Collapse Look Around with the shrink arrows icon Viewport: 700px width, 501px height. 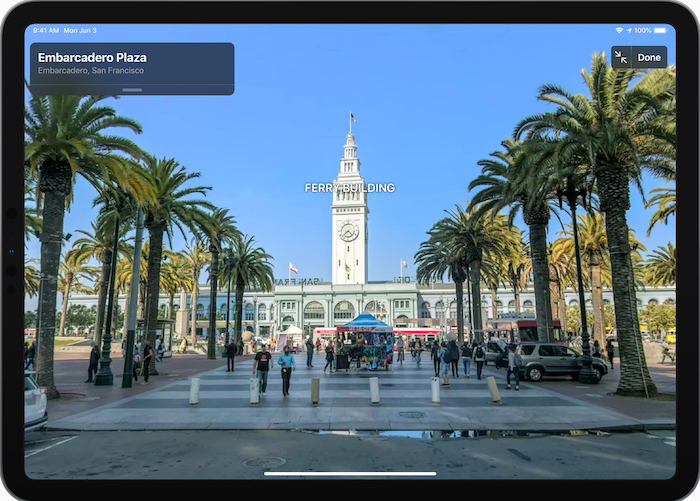tap(621, 57)
